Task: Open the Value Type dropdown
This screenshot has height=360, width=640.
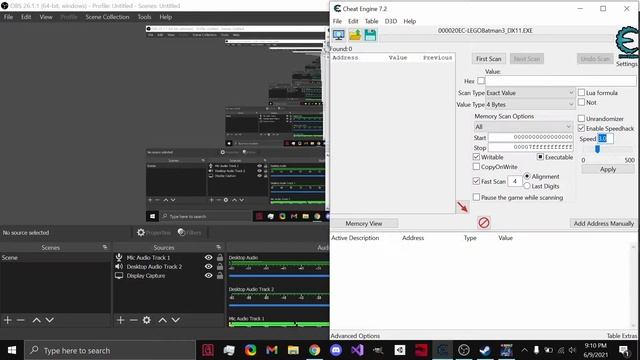Action: [x=530, y=104]
